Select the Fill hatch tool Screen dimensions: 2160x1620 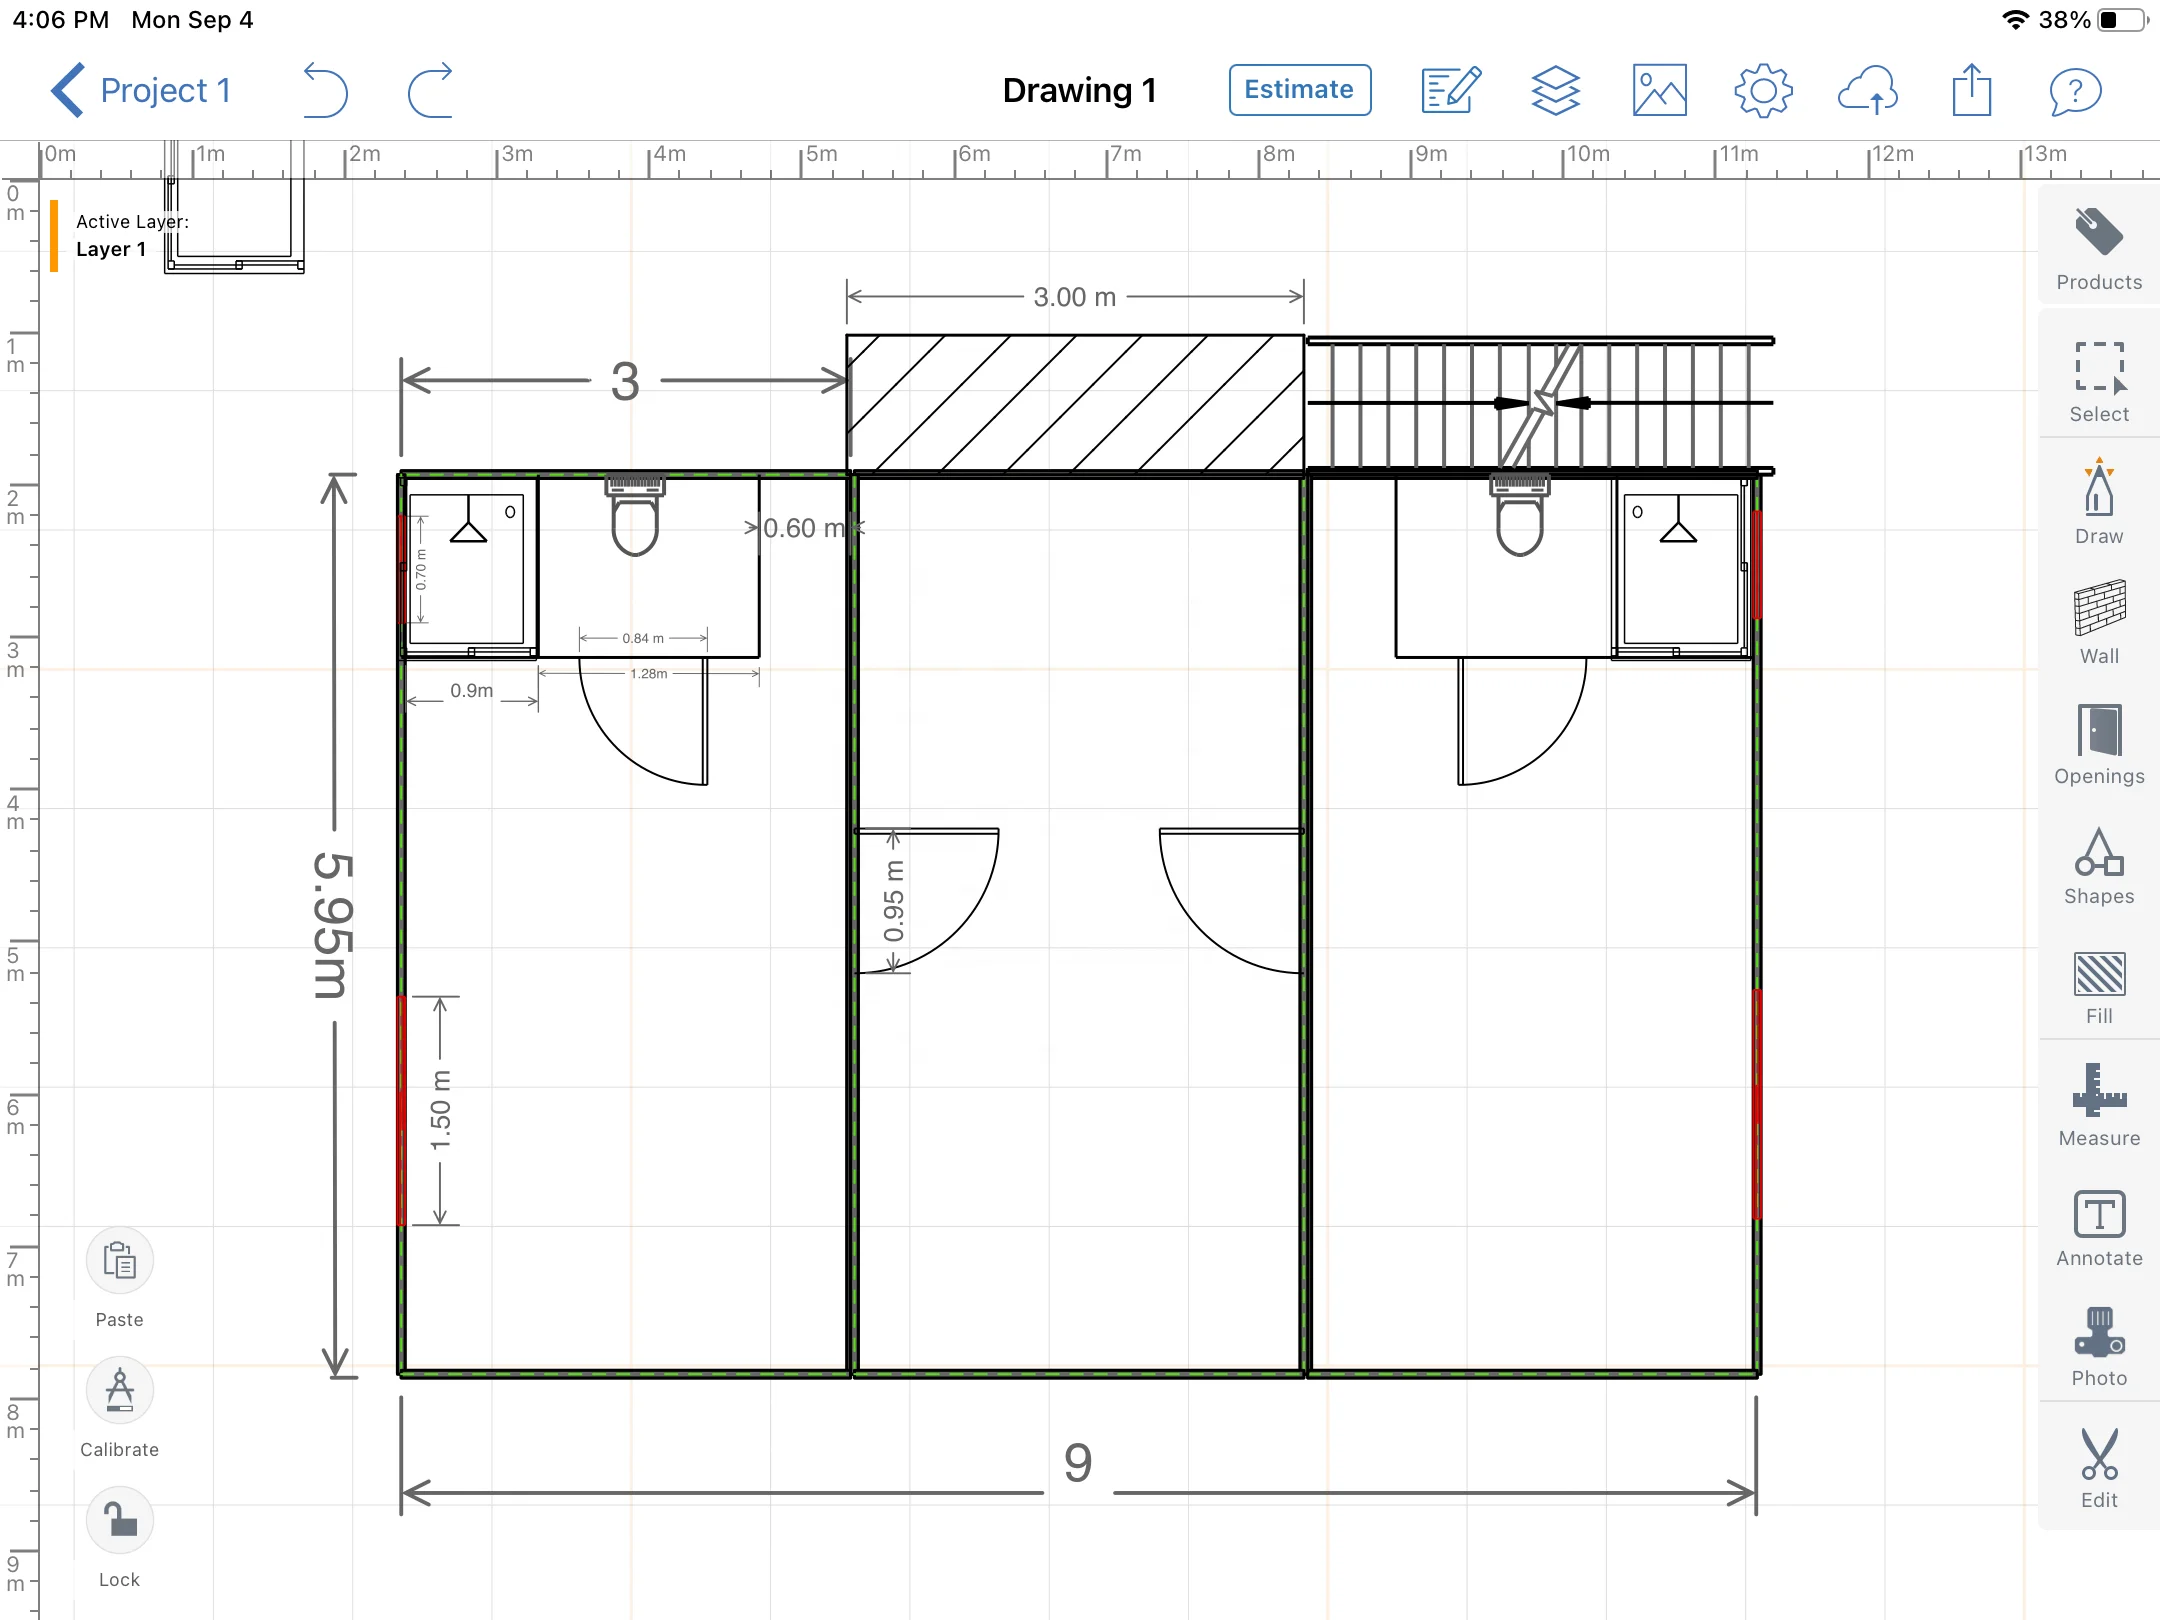pos(2098,986)
